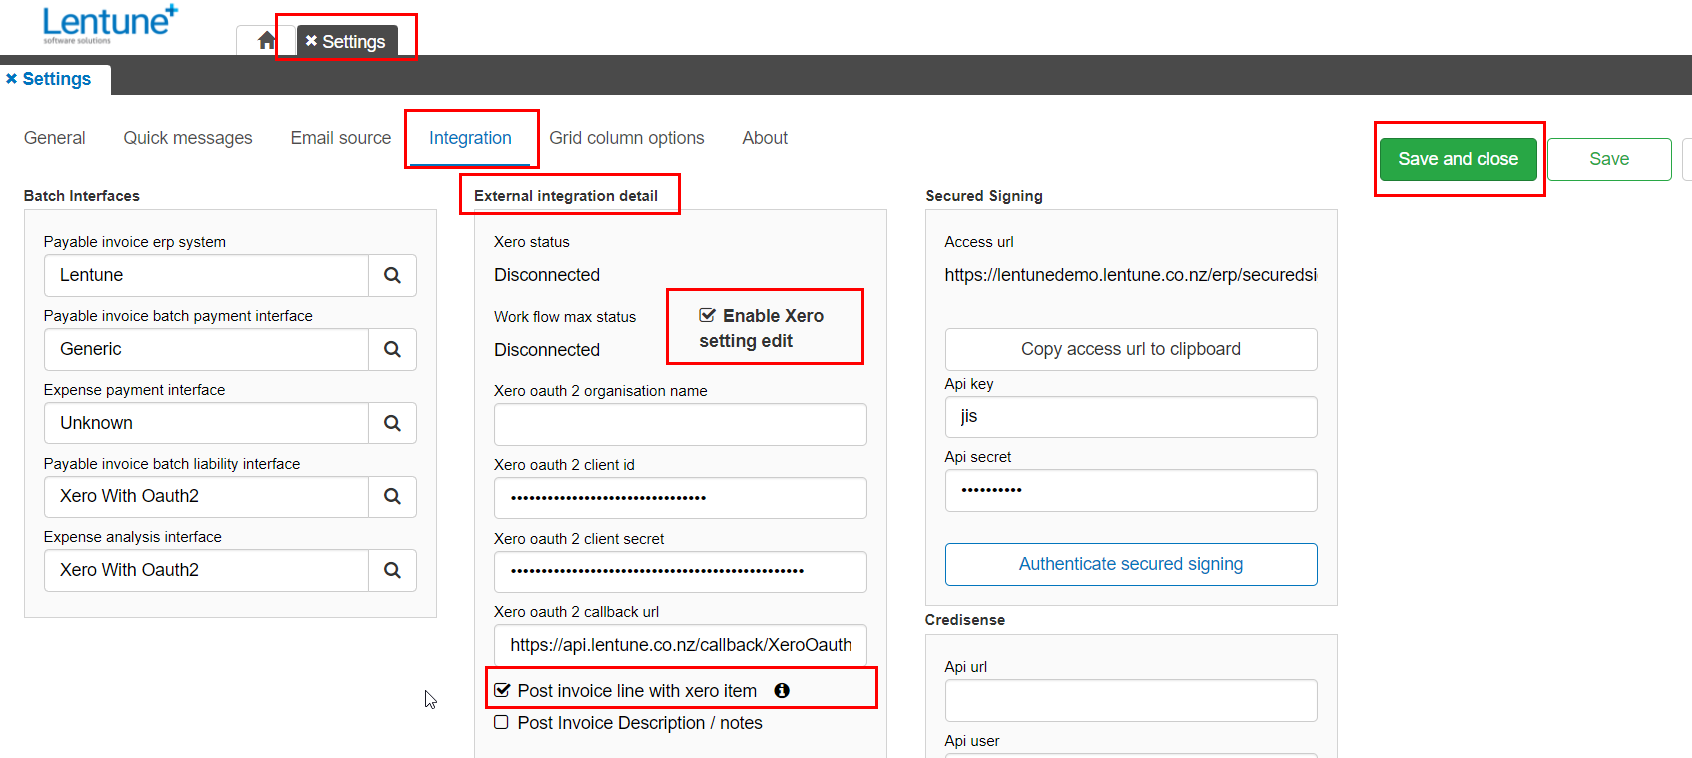Screen dimensions: 1692x758
Task: Enable Post Invoice Description / notes
Action: click(x=501, y=722)
